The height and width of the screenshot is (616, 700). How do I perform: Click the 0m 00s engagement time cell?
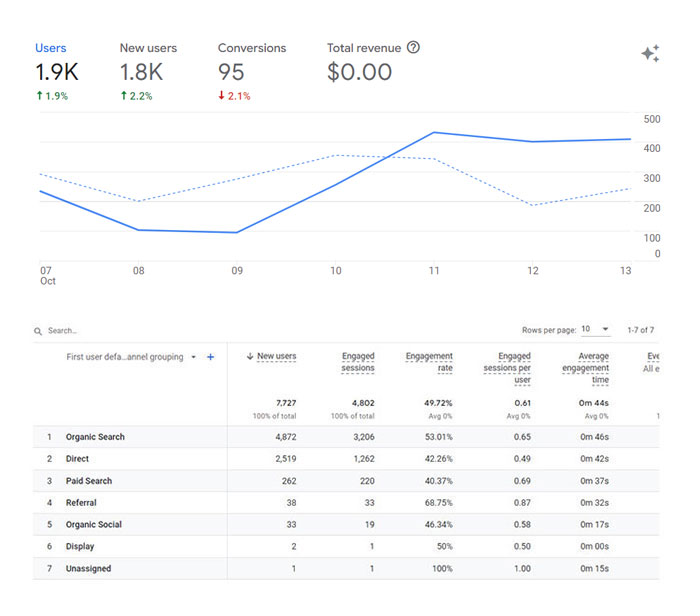pos(594,546)
